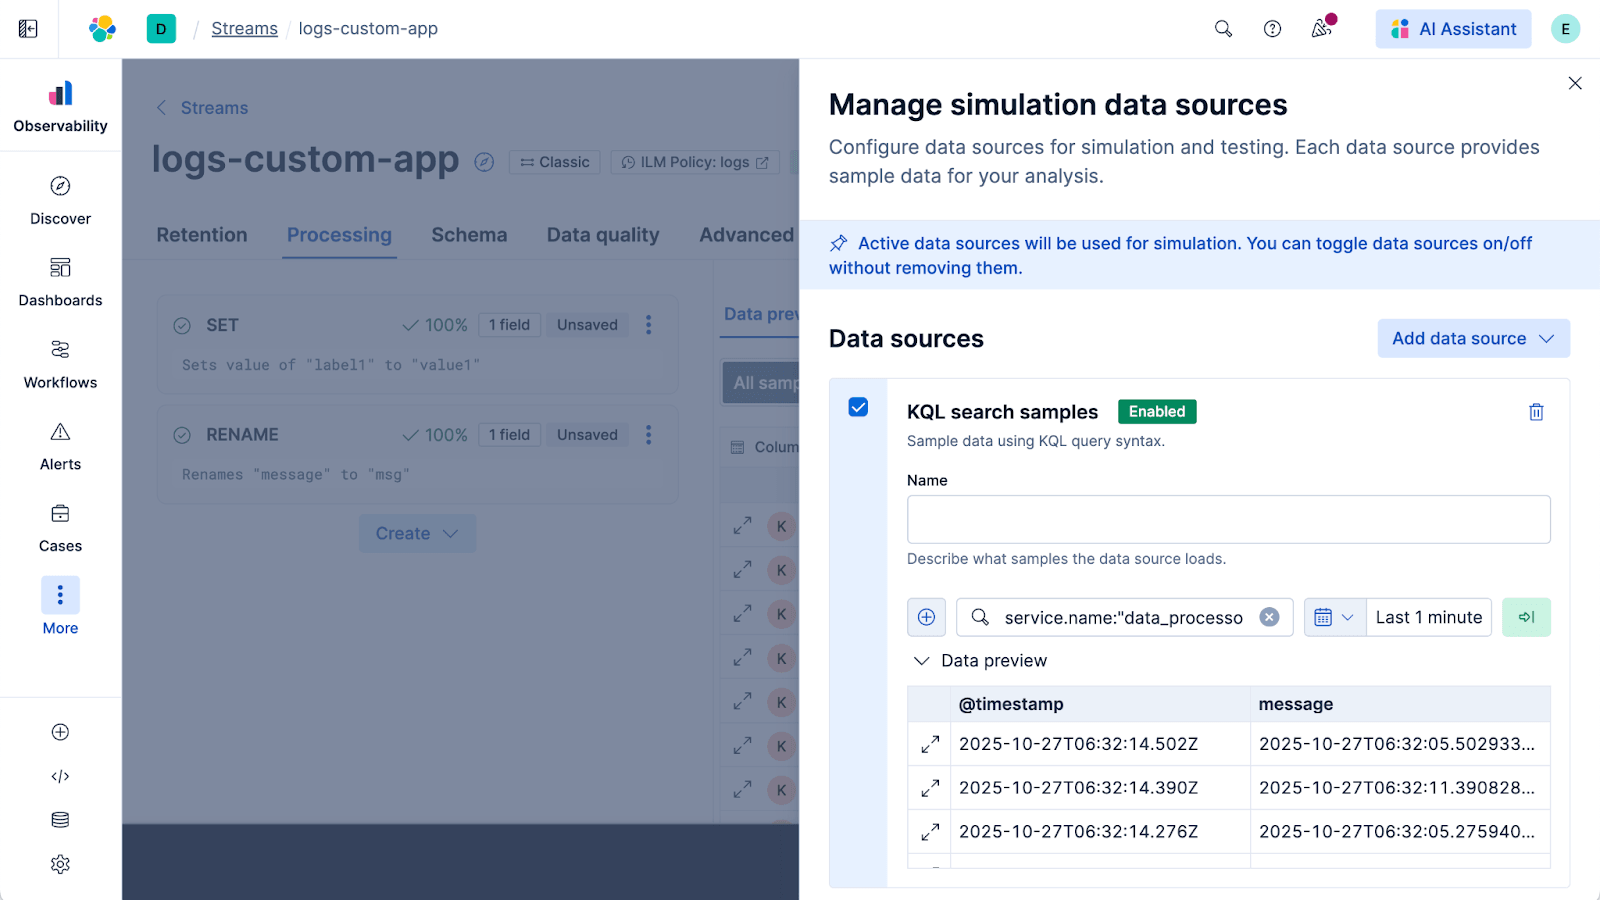Open the help menu icon
Screen dimensions: 1600x900
[x=1272, y=28]
